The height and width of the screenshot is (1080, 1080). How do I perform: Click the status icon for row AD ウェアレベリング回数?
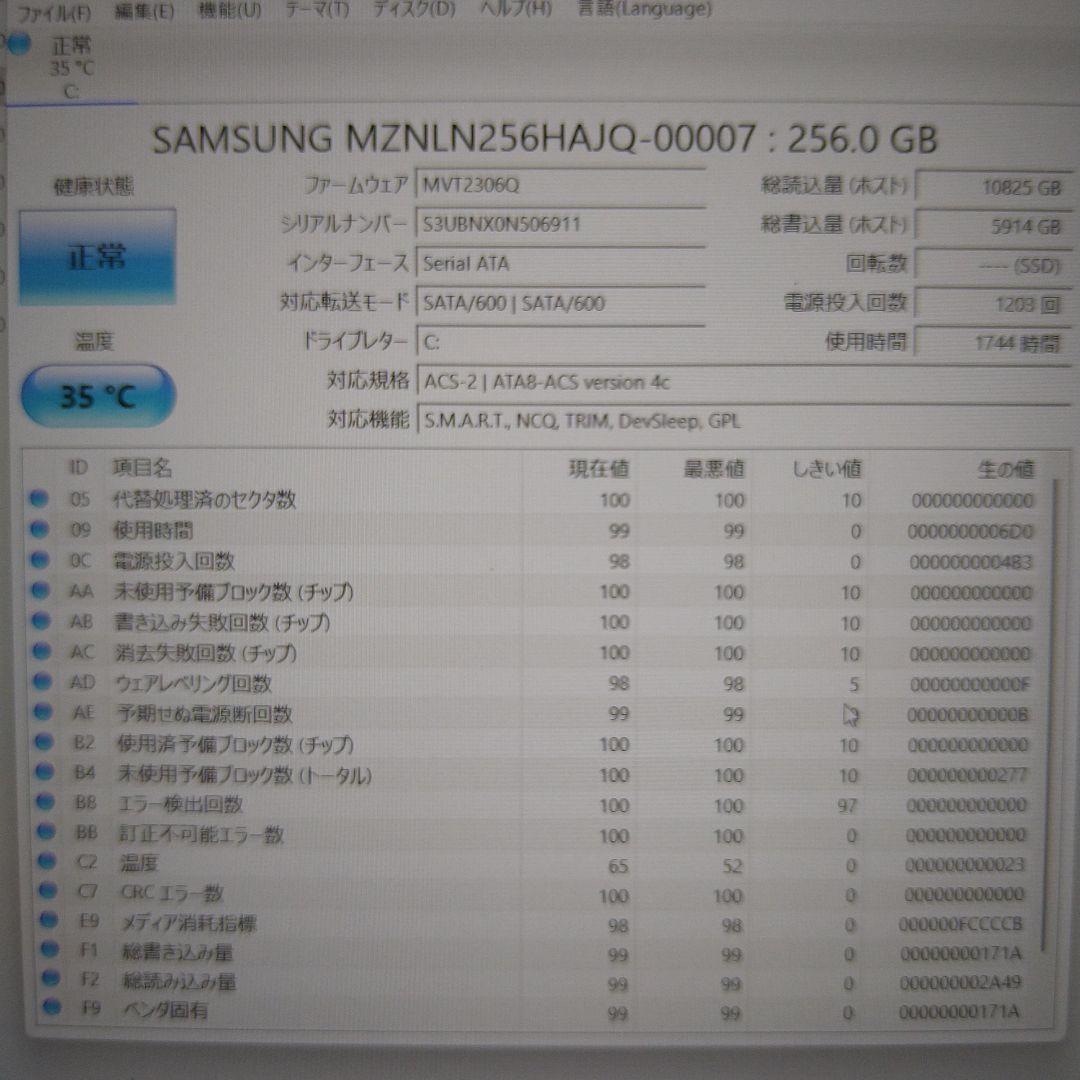point(43,681)
